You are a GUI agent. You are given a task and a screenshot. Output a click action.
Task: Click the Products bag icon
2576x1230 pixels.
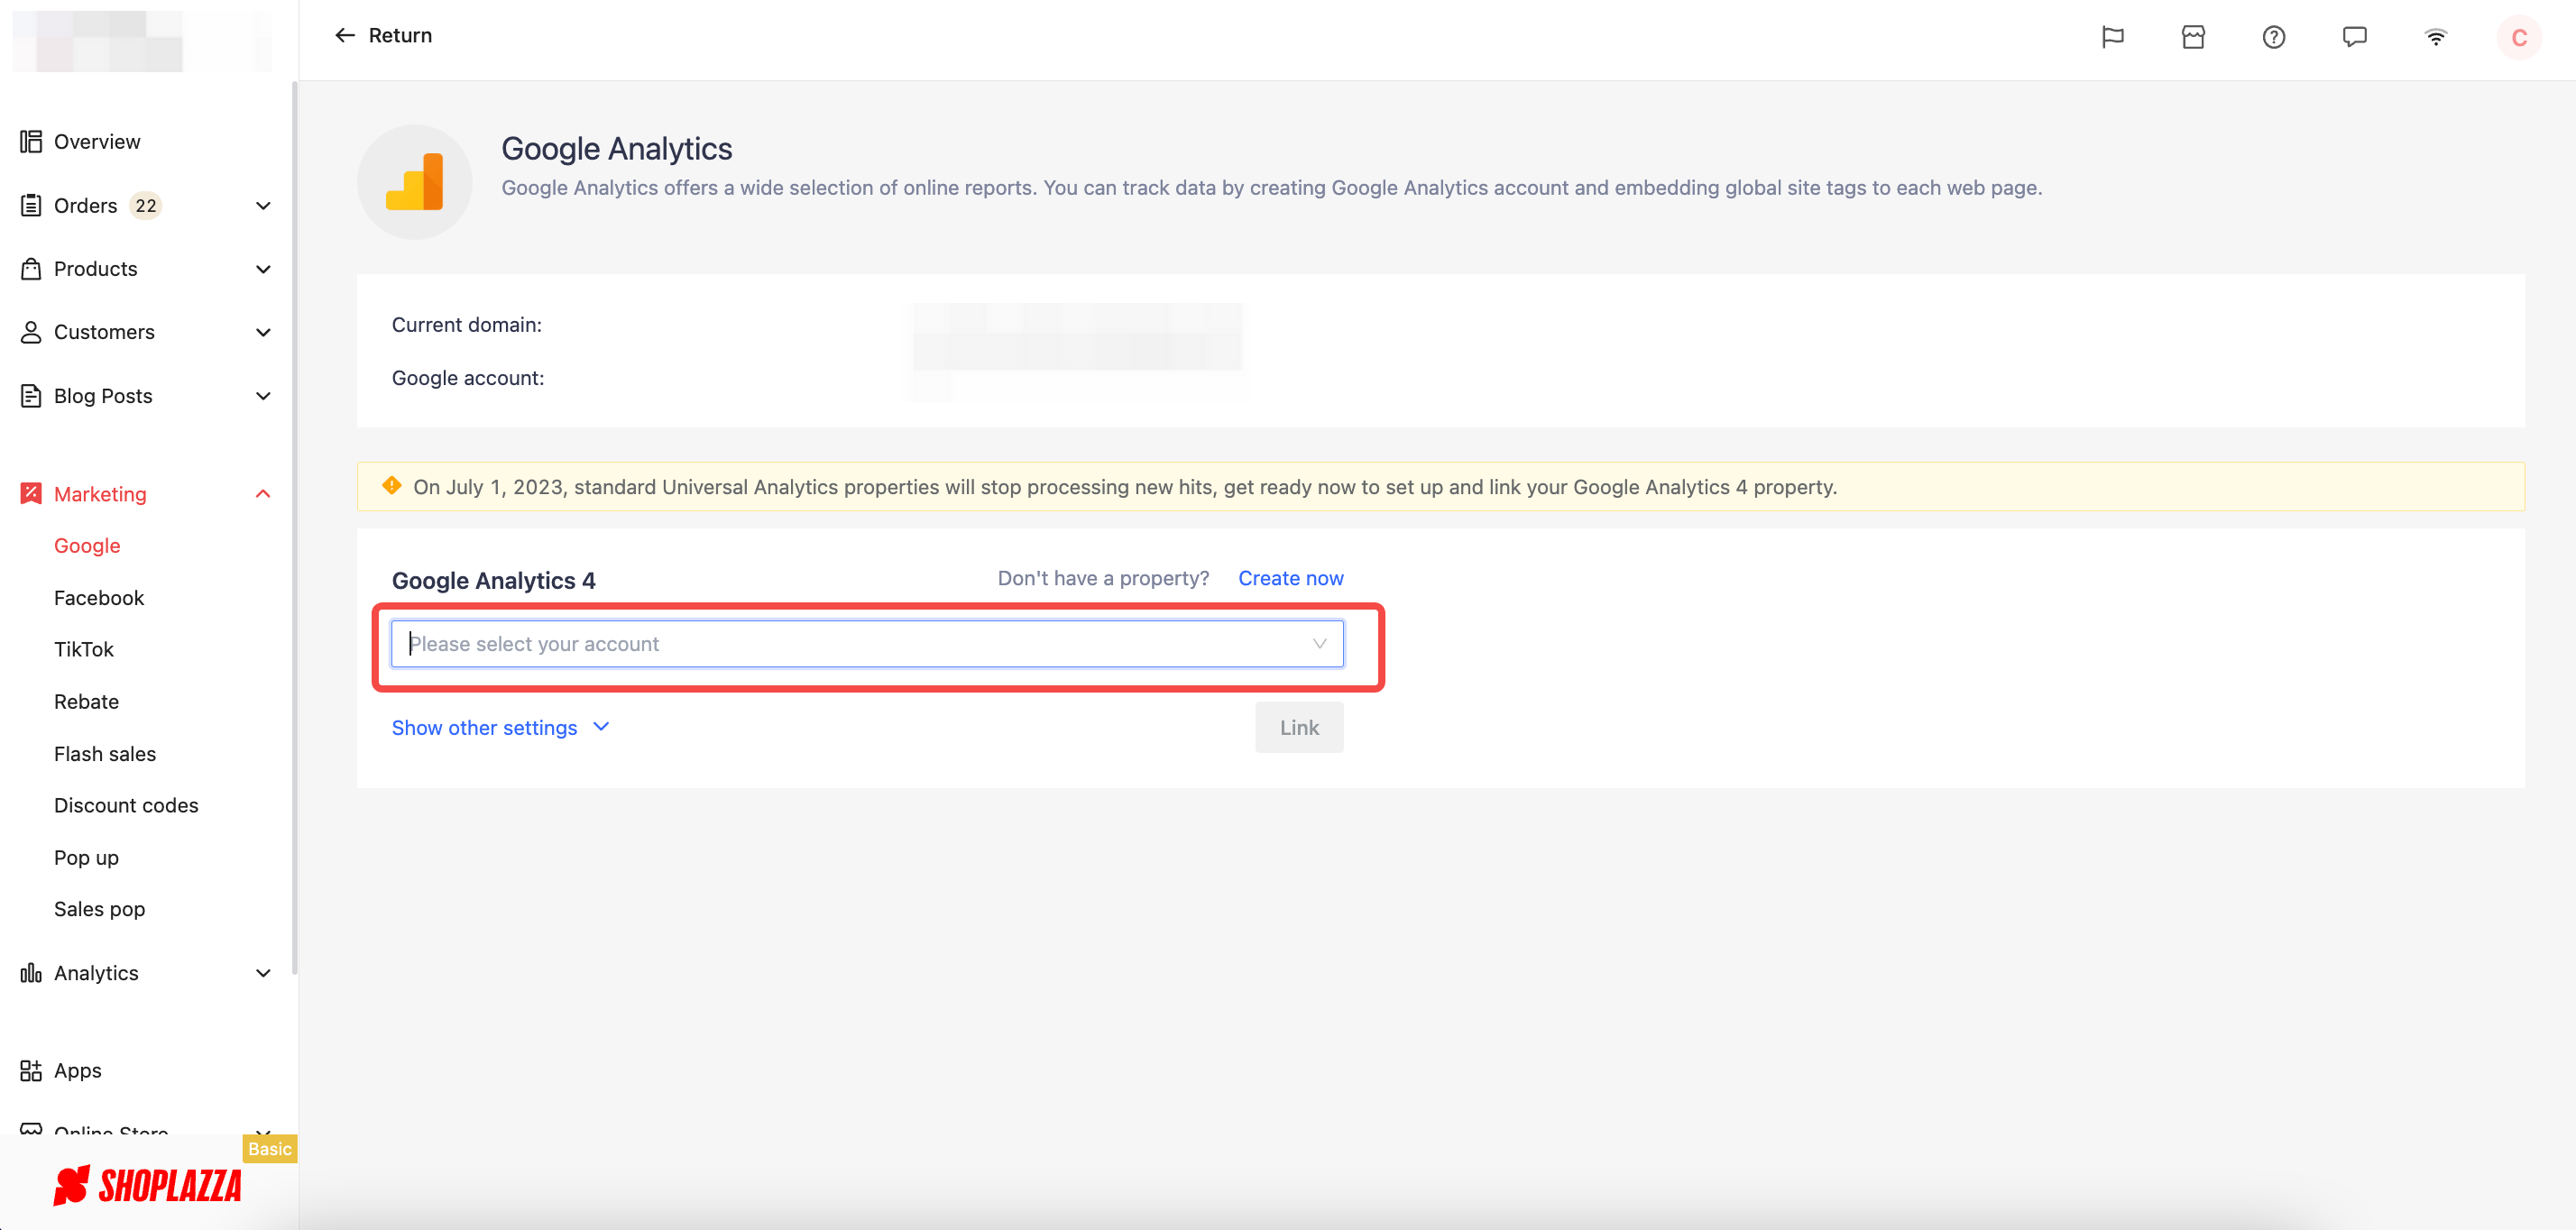pos(31,268)
